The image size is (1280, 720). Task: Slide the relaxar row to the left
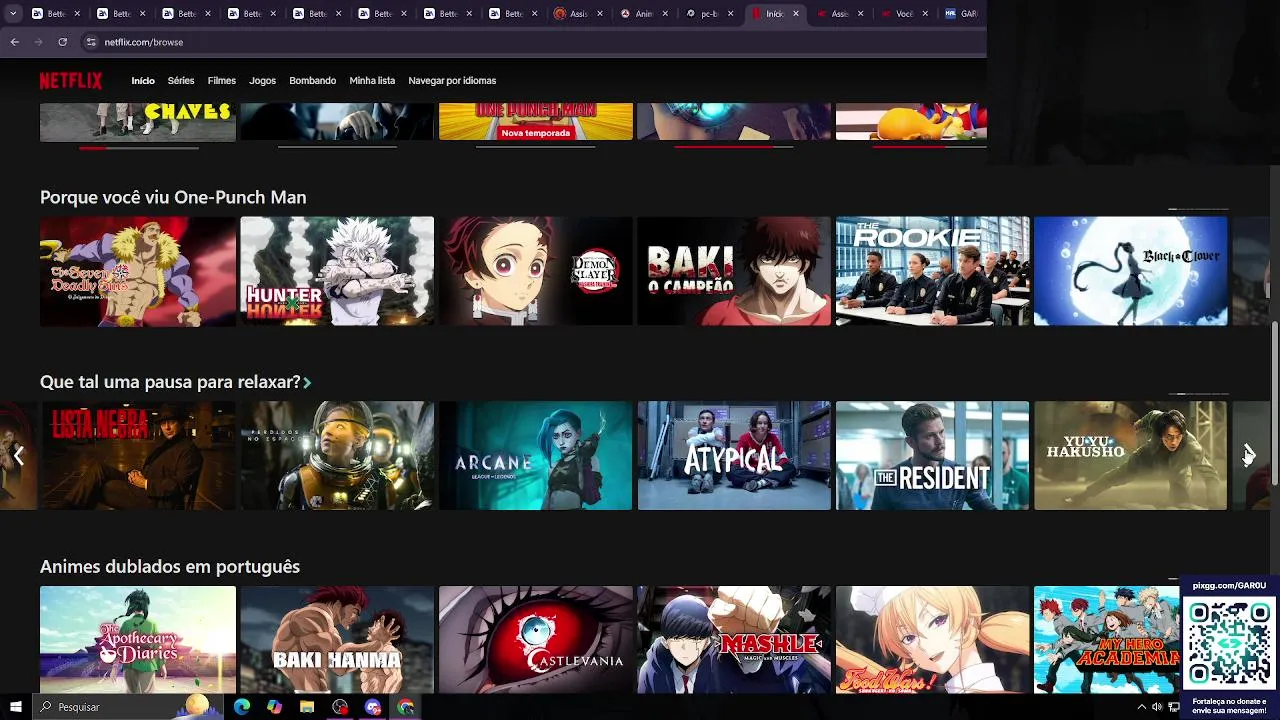coord(18,455)
